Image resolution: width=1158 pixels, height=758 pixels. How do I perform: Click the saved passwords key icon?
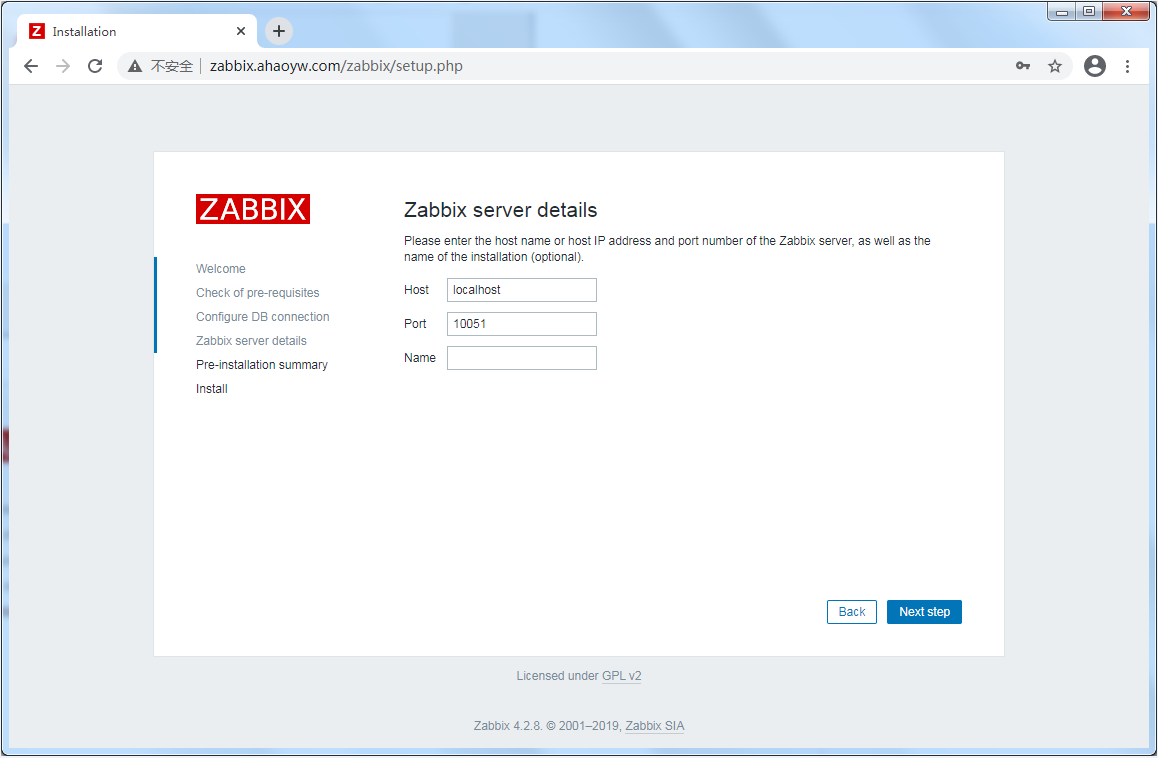click(1022, 66)
